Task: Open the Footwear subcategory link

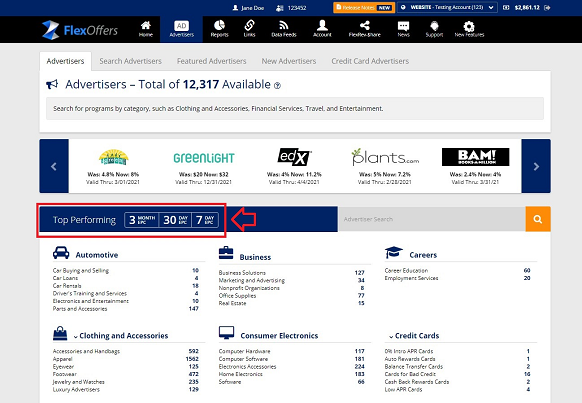Action: 65,374
